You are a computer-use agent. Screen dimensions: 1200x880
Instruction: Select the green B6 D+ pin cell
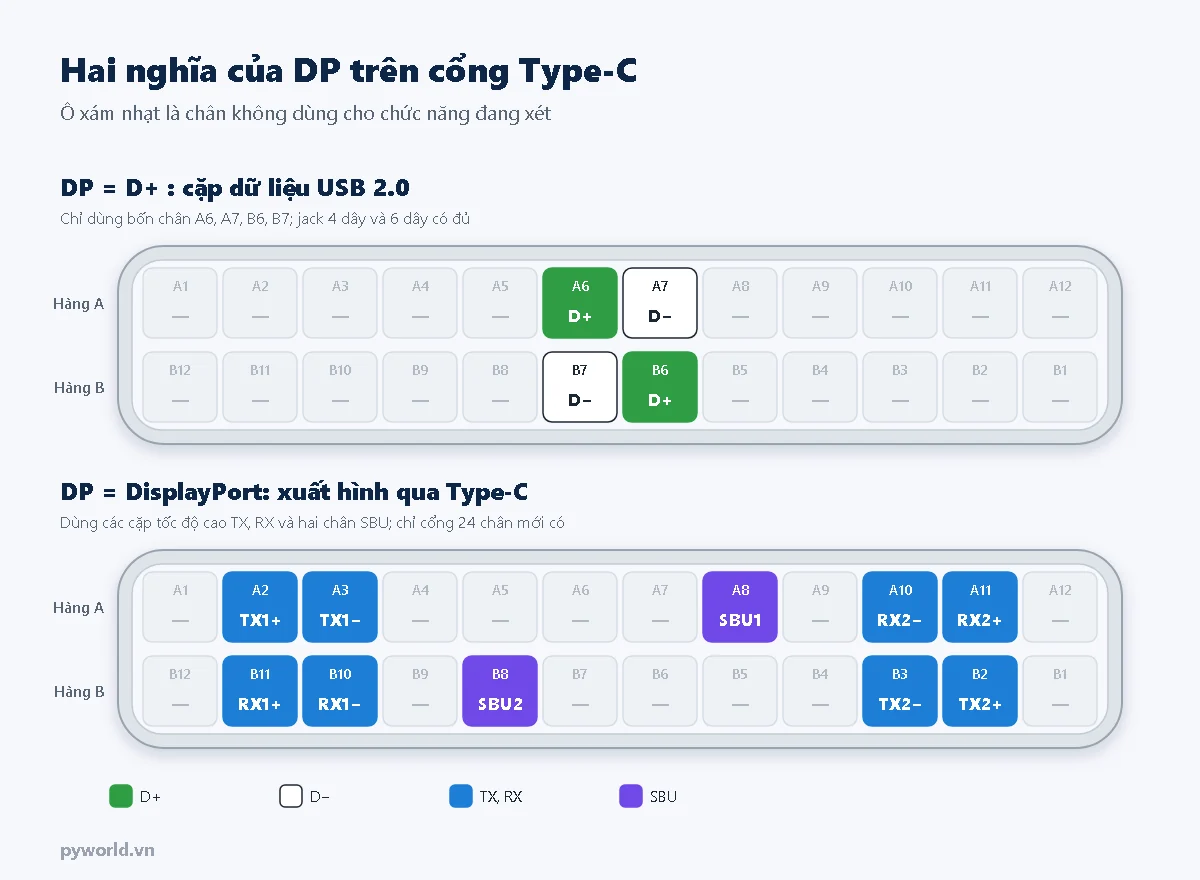pos(660,387)
